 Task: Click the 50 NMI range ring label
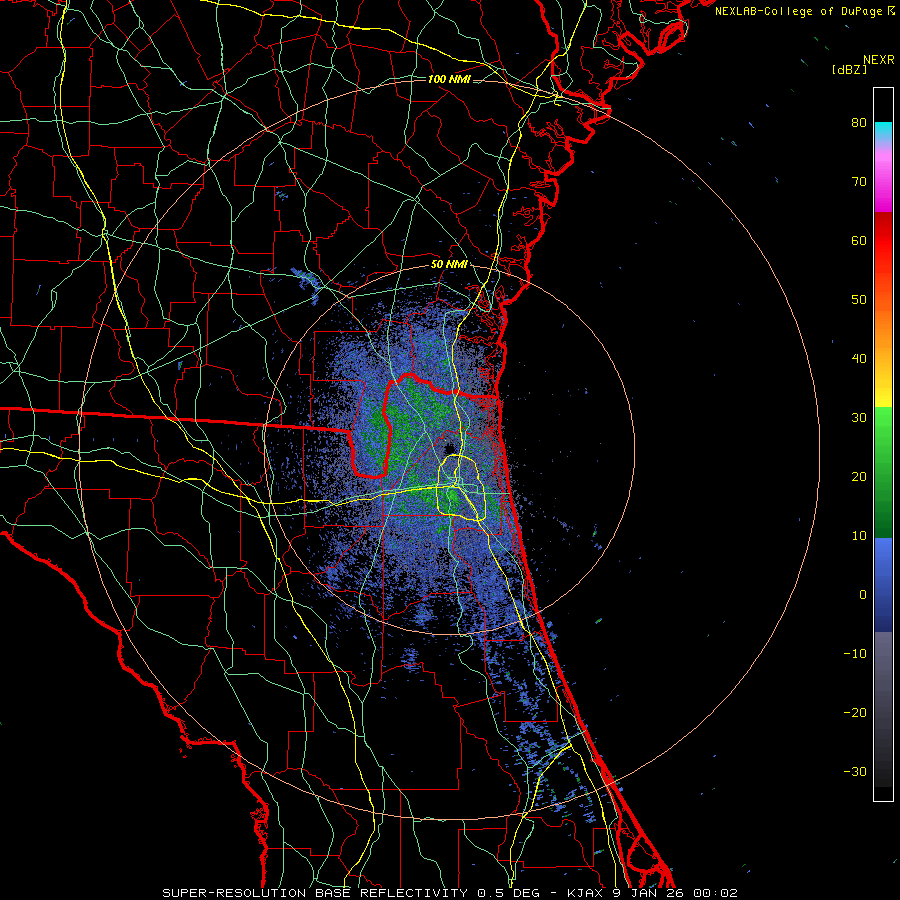pos(449,265)
